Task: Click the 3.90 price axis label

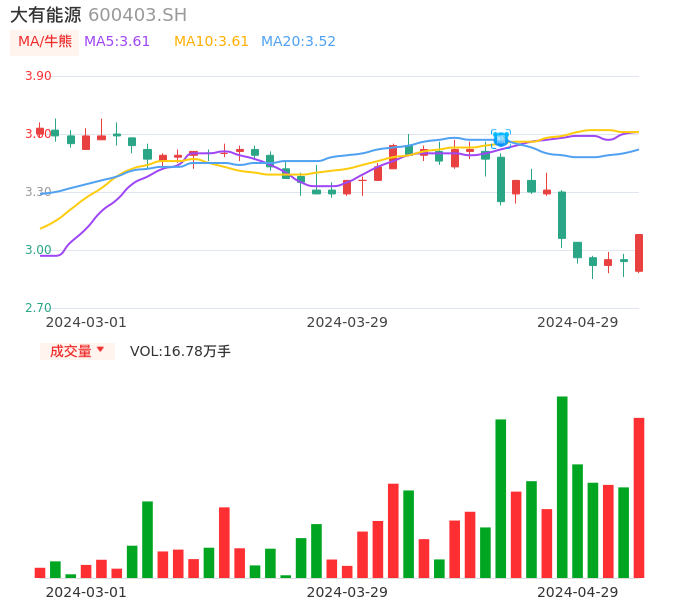Action: (38, 76)
